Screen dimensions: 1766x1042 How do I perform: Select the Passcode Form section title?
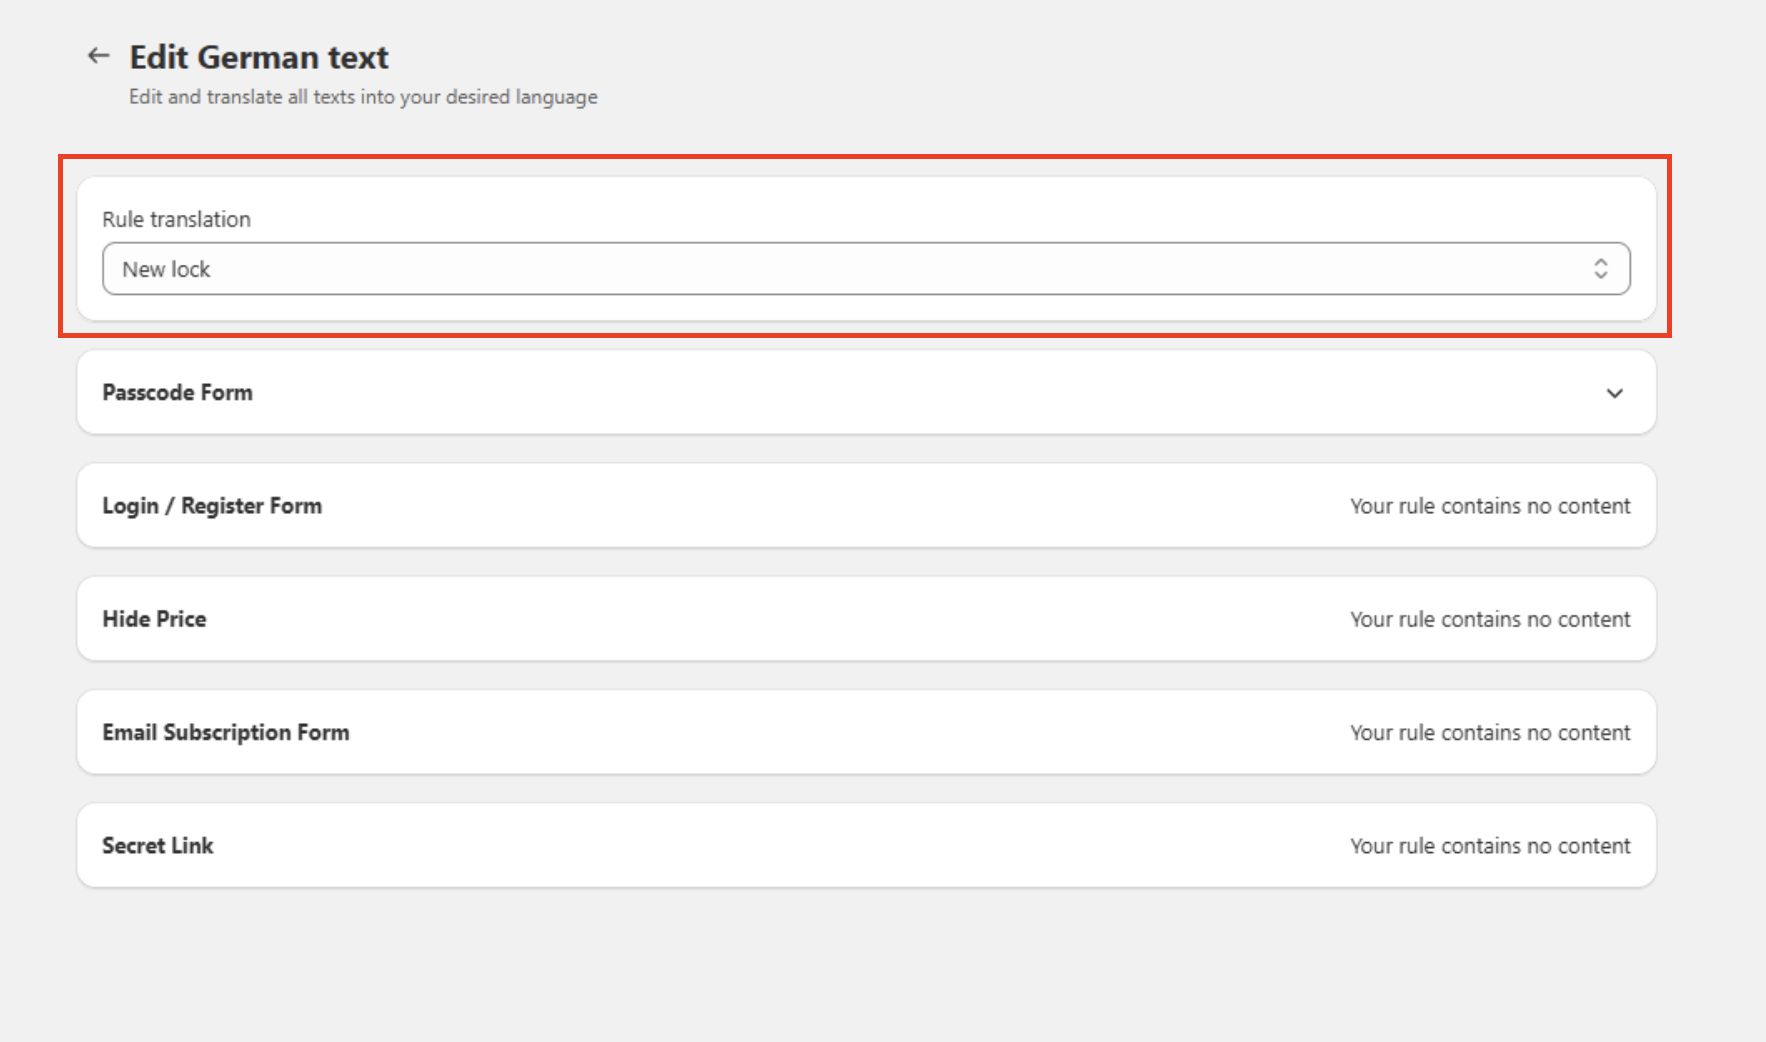(177, 393)
